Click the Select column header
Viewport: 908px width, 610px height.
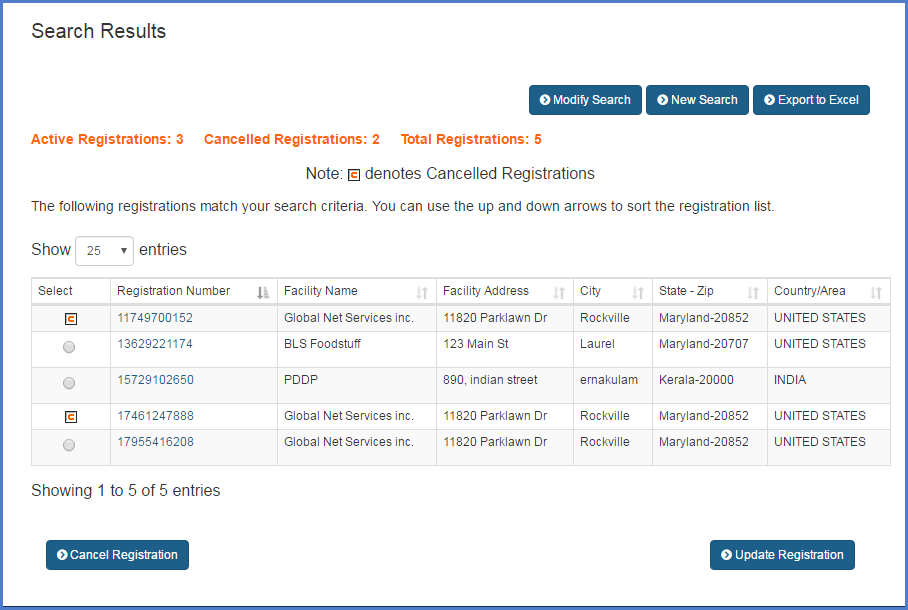[56, 291]
